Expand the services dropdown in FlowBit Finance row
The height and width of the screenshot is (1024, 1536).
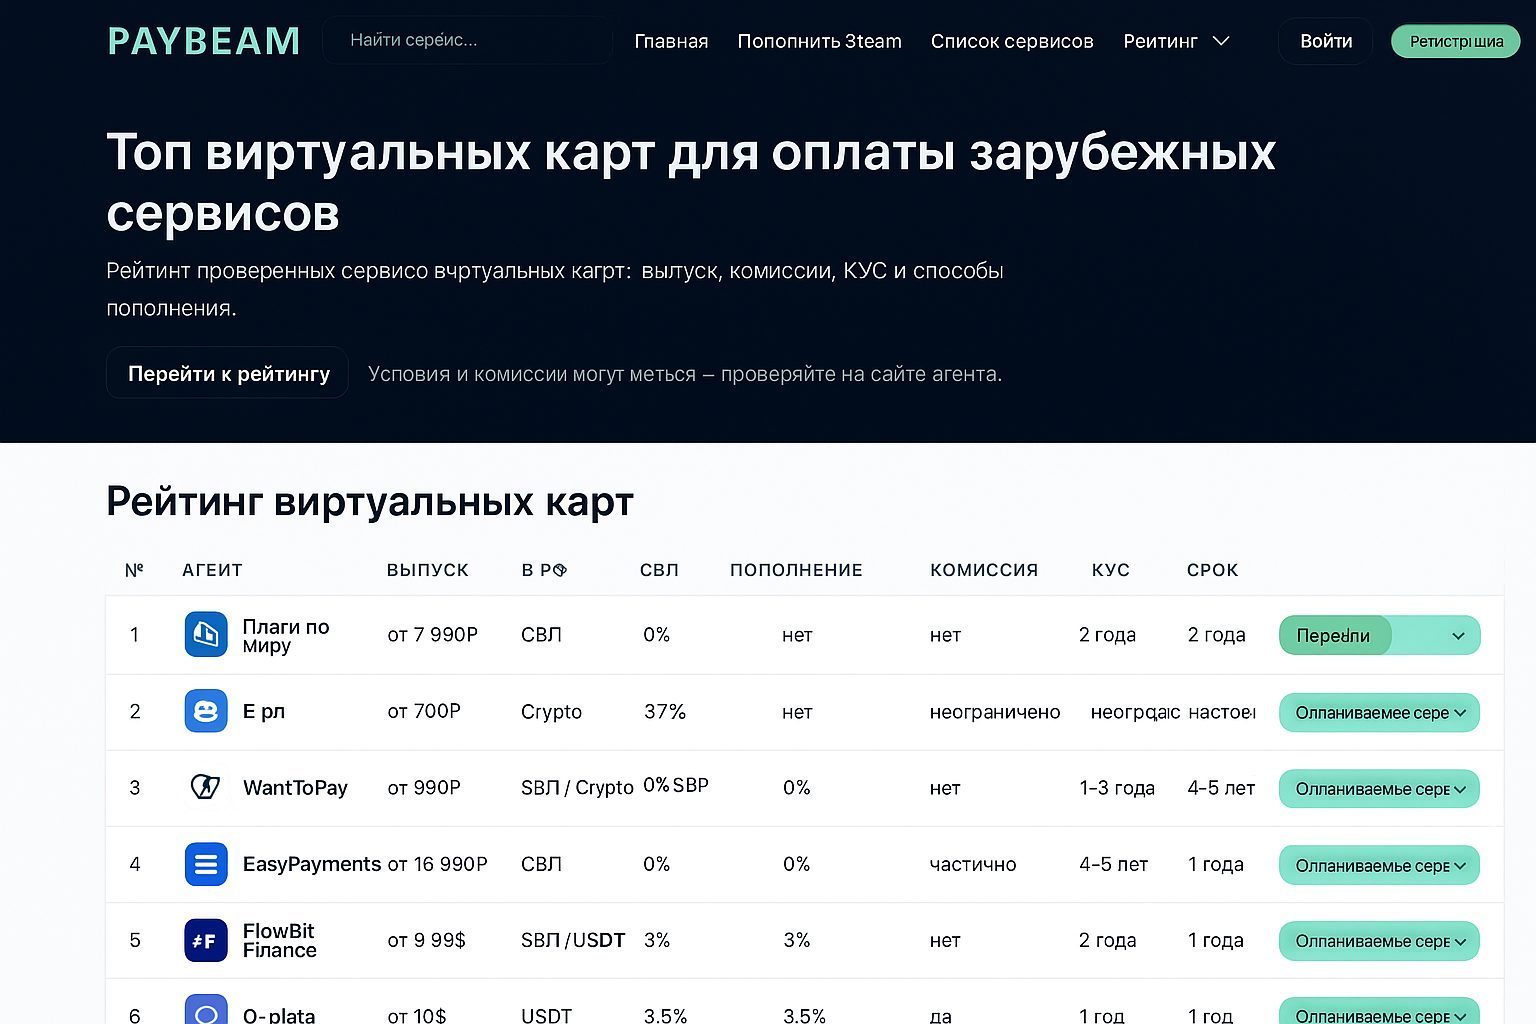[x=1379, y=941]
